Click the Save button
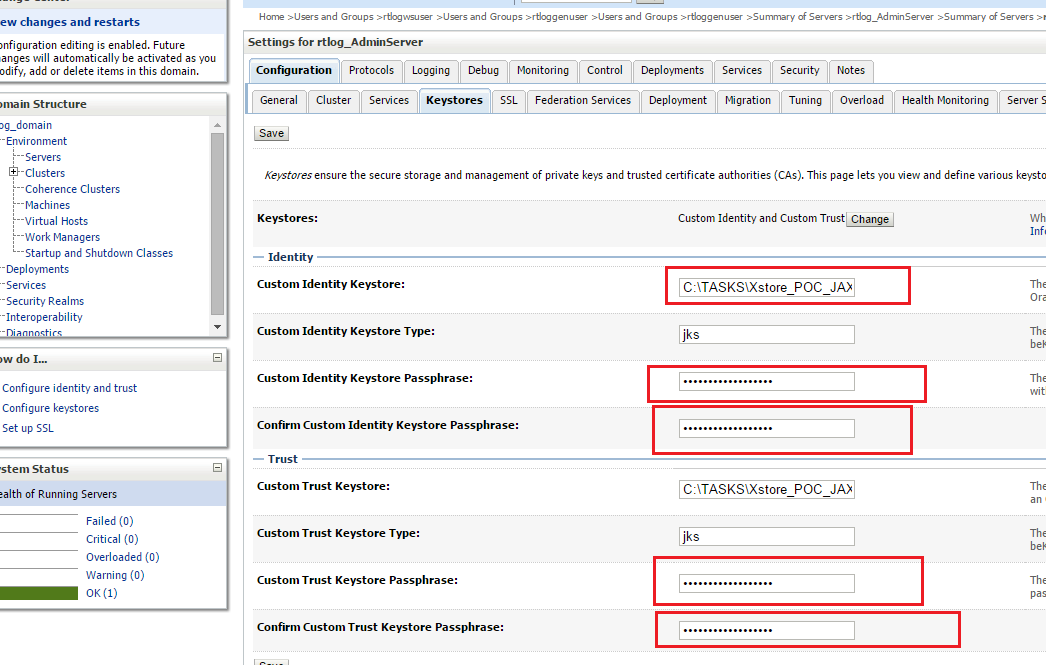 coord(269,132)
